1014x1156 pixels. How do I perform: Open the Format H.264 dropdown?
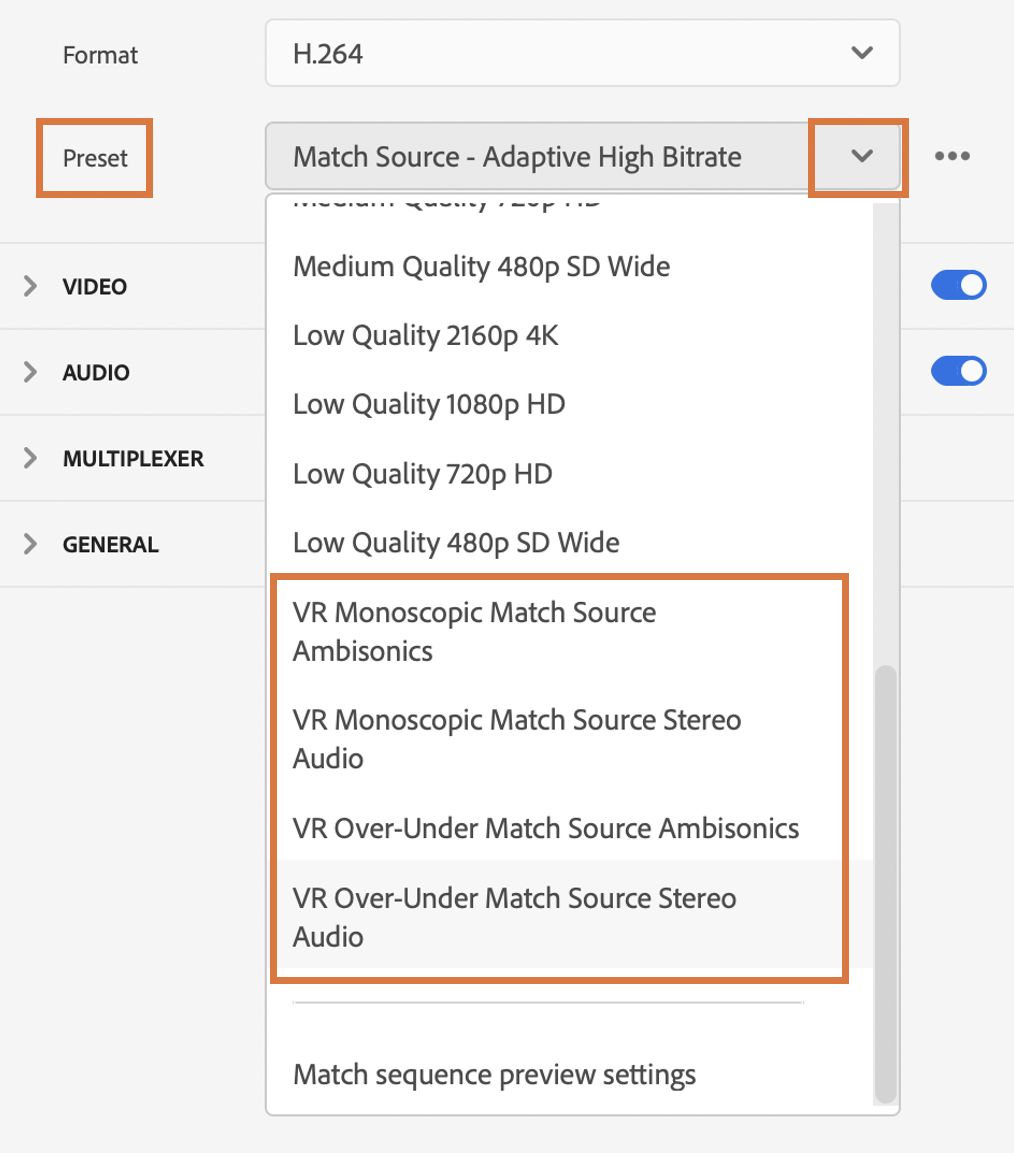tap(582, 53)
